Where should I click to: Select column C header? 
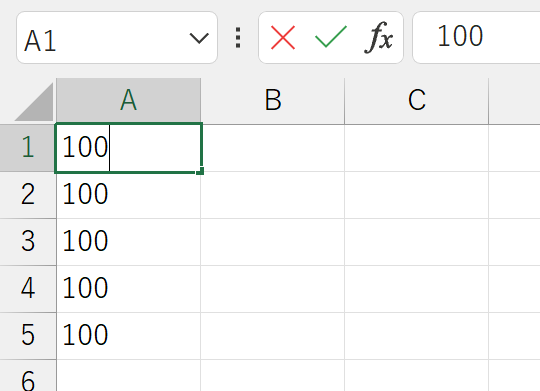pyautogui.click(x=417, y=100)
